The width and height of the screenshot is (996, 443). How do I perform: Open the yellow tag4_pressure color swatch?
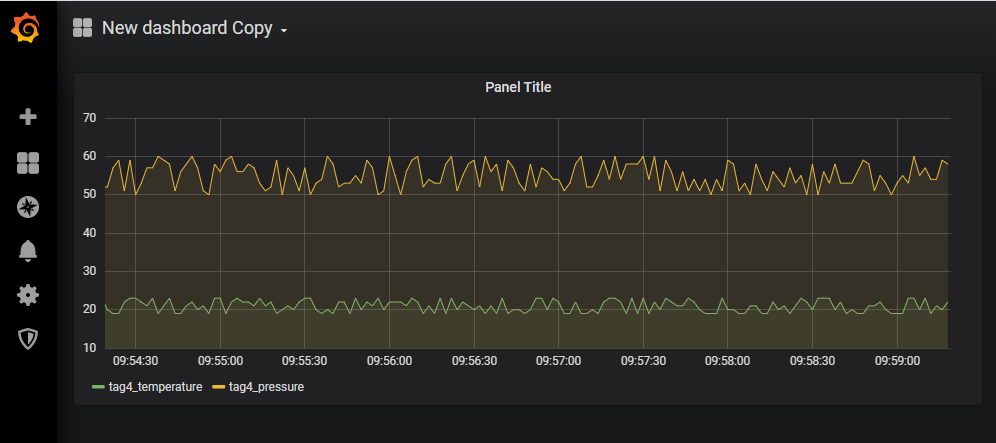tap(219, 386)
